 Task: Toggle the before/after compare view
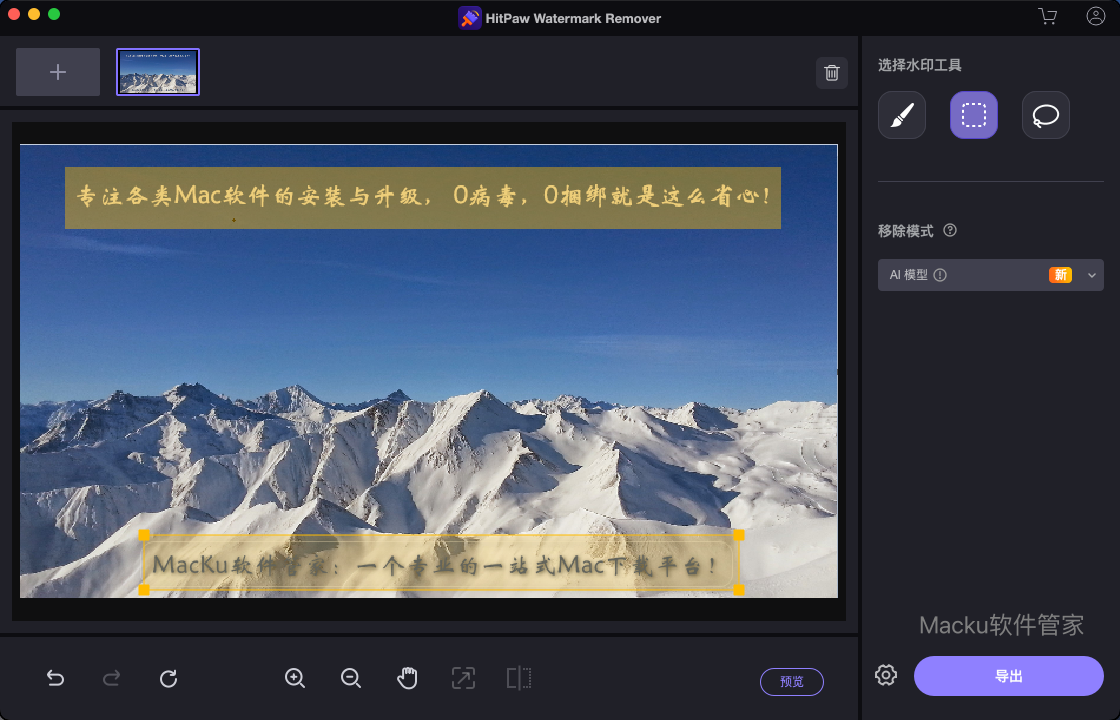click(x=519, y=678)
